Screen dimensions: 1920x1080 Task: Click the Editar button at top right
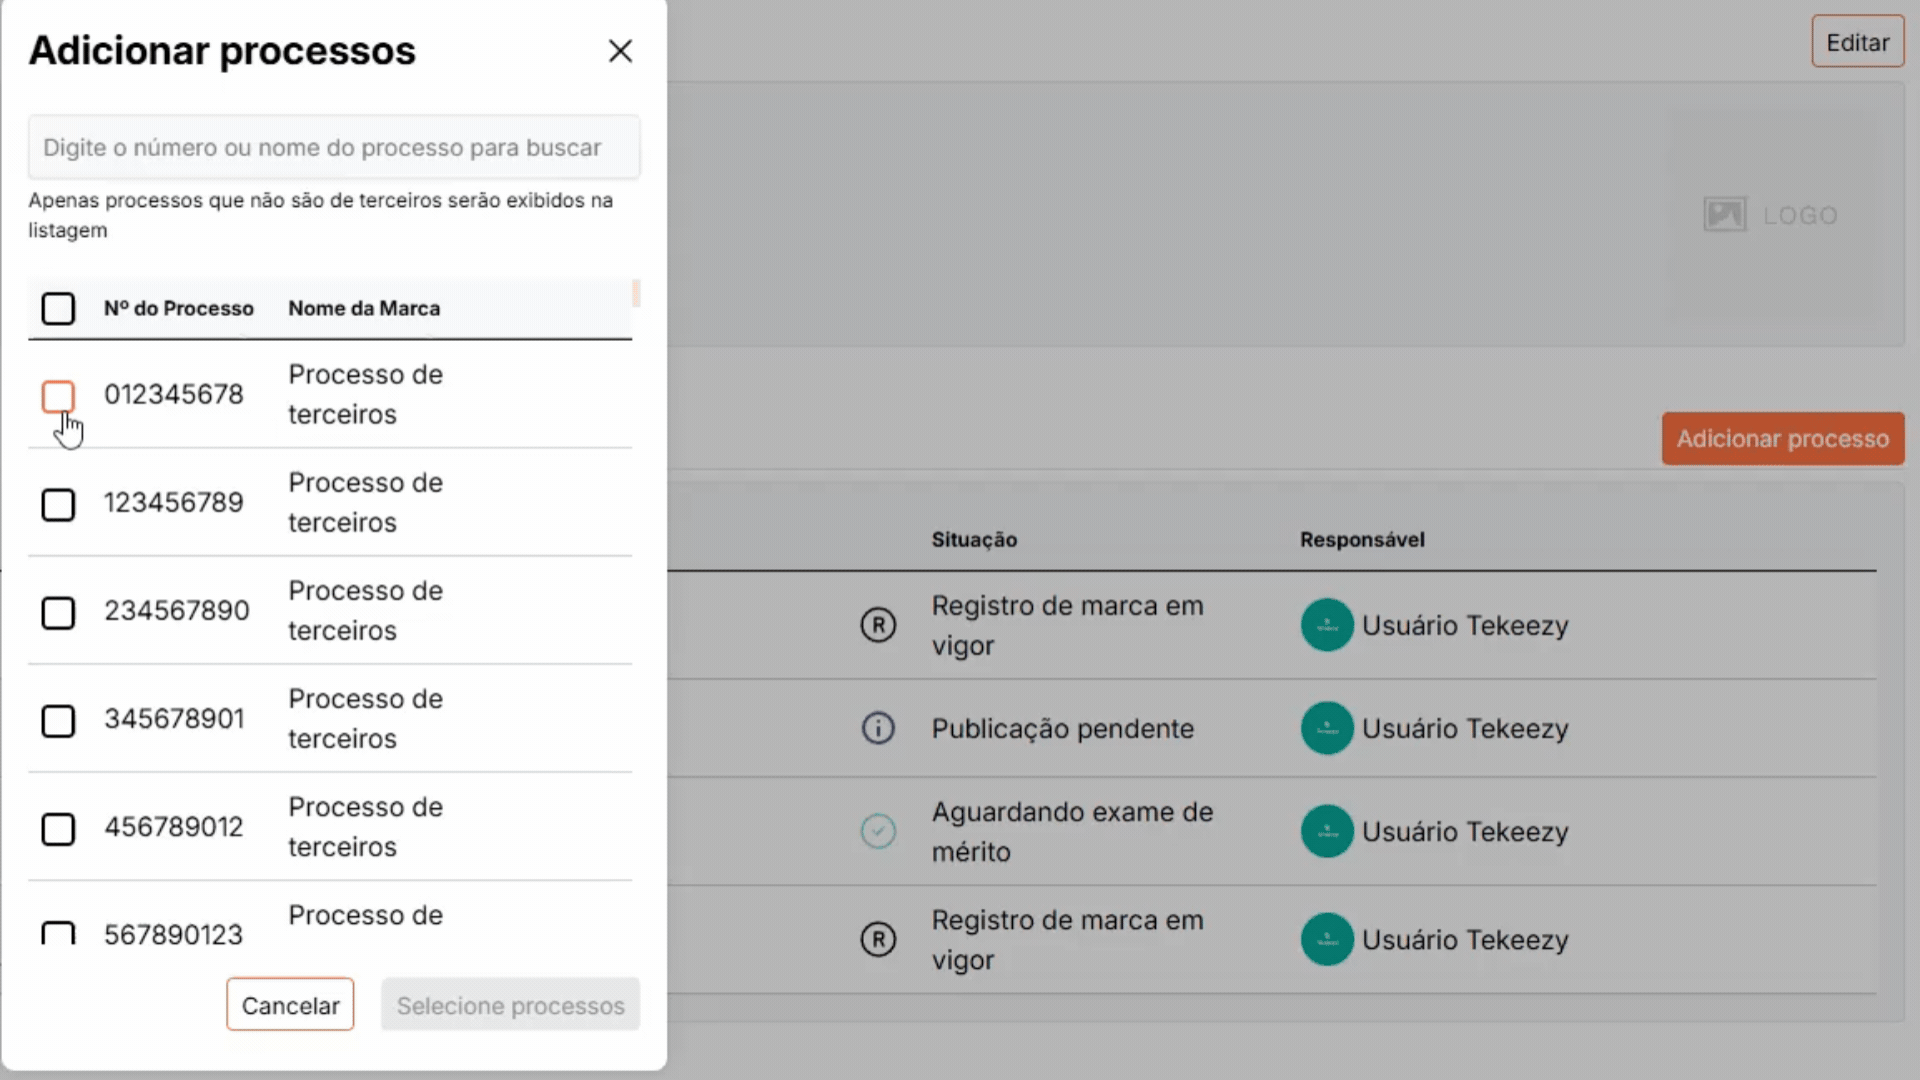pyautogui.click(x=1857, y=41)
